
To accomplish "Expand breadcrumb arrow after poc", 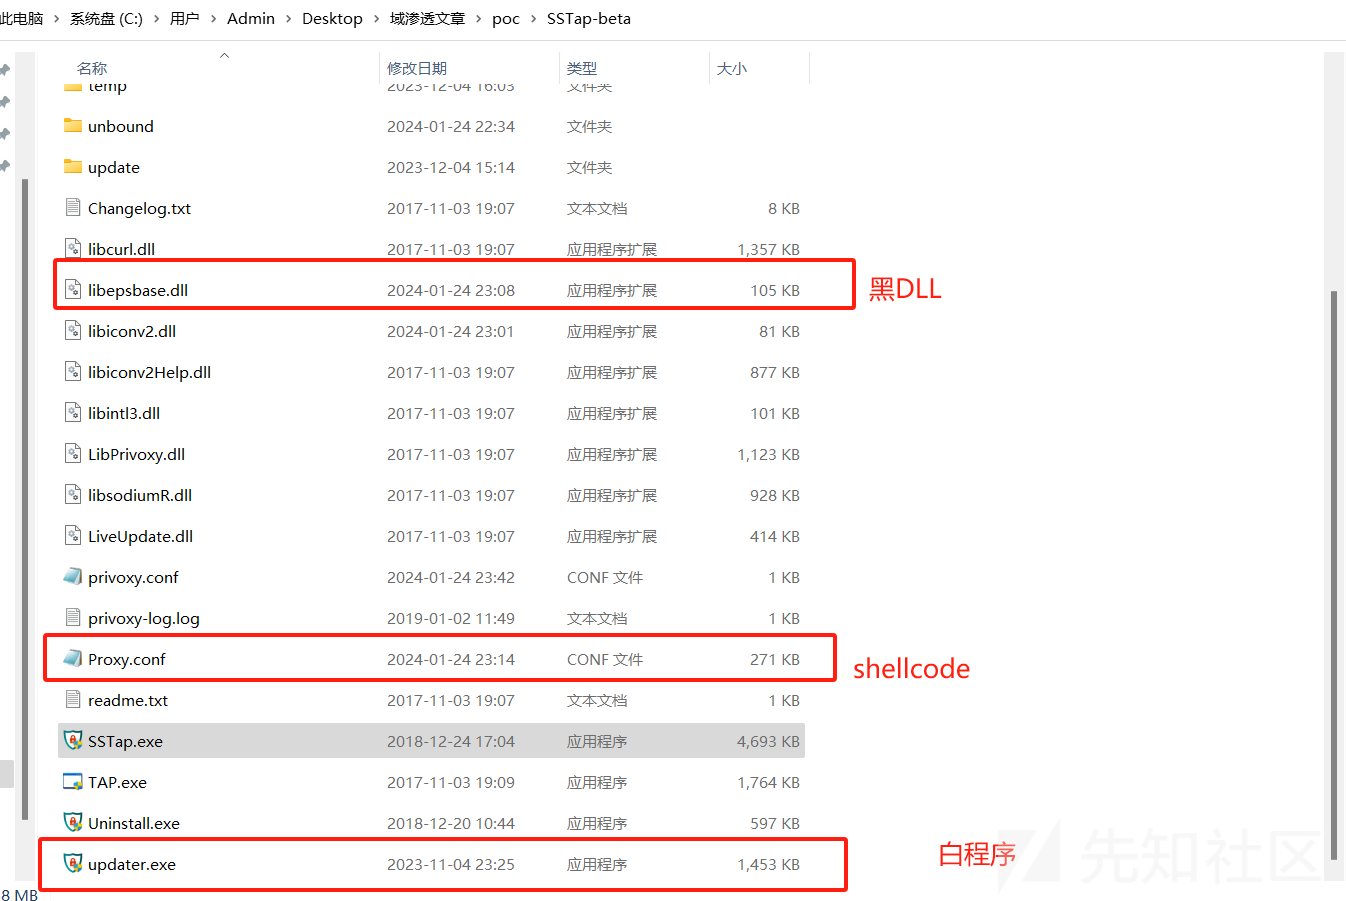I will tap(534, 19).
